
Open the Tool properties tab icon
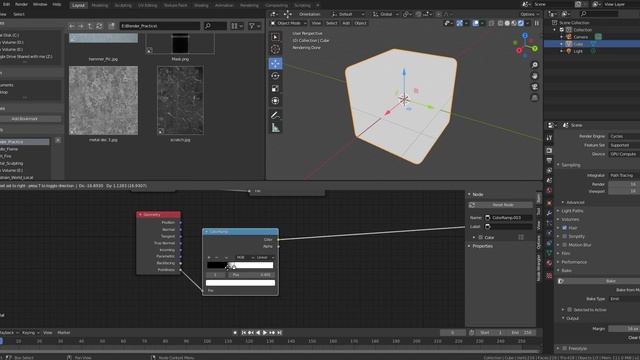(549, 138)
